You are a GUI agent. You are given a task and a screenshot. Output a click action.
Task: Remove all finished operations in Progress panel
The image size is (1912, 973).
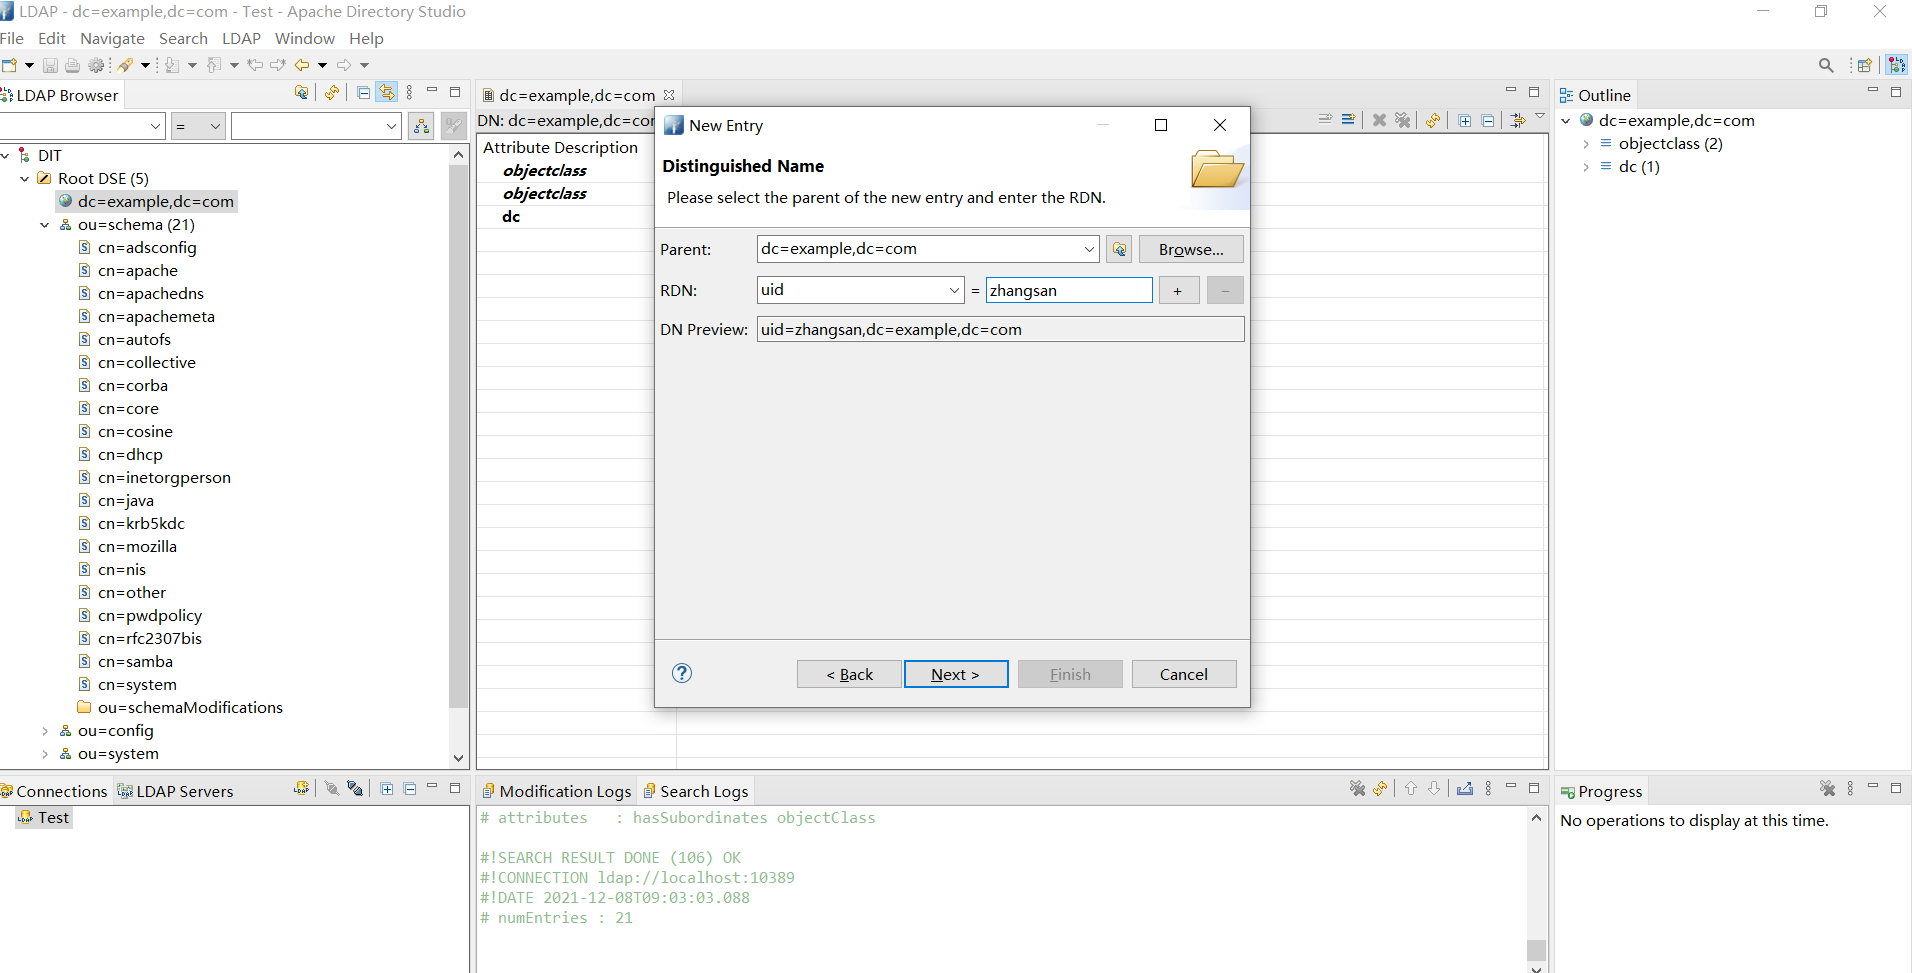[1827, 788]
